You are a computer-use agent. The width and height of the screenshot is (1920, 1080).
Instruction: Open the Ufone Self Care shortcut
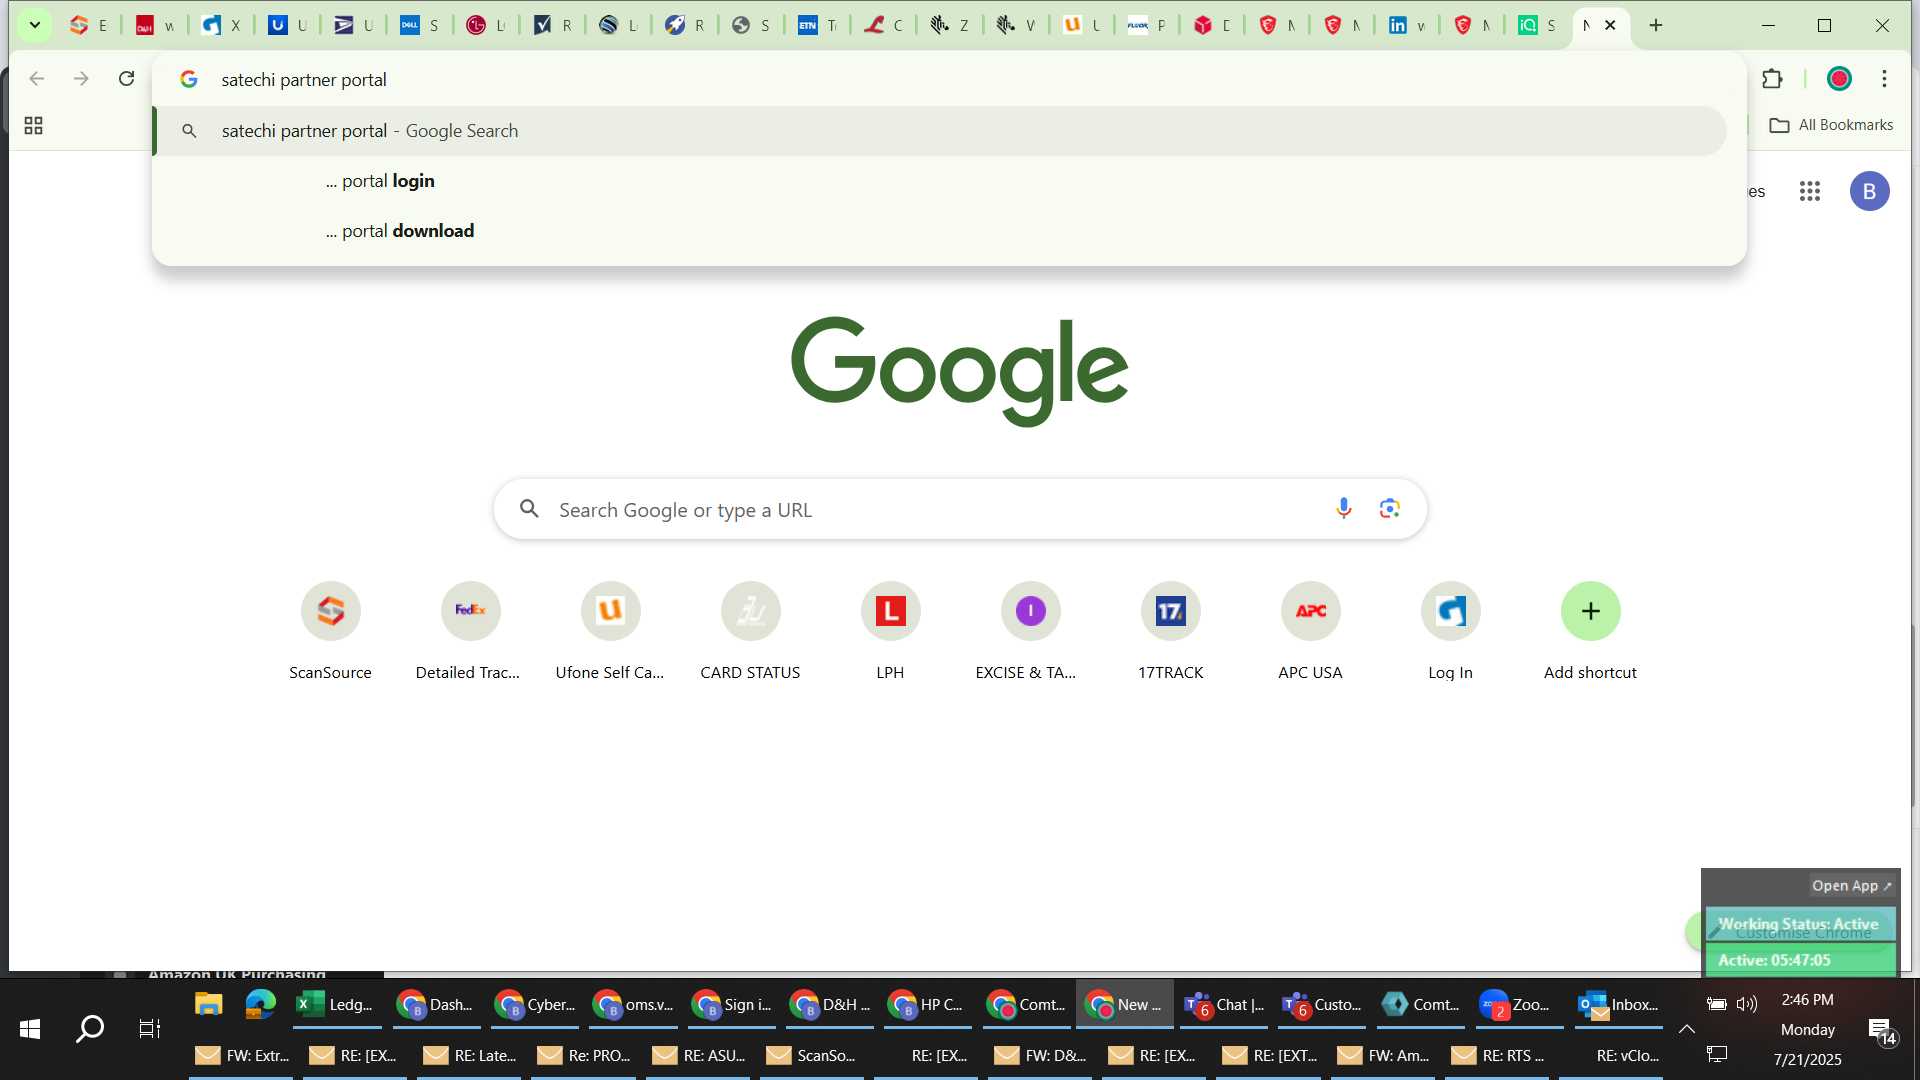(x=610, y=632)
